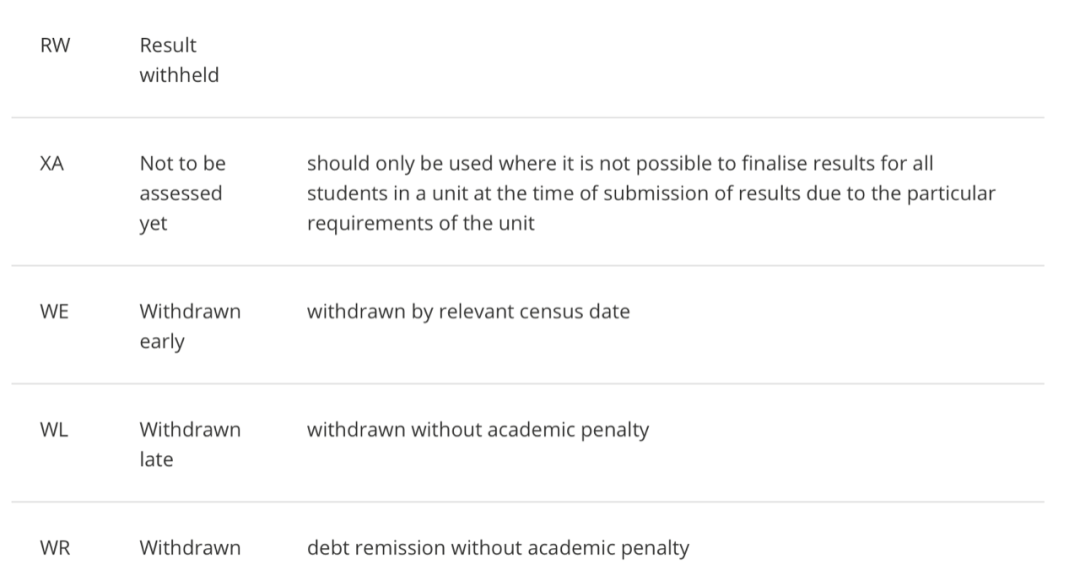
Task: Select the WL grade code
Action: pyautogui.click(x=54, y=430)
